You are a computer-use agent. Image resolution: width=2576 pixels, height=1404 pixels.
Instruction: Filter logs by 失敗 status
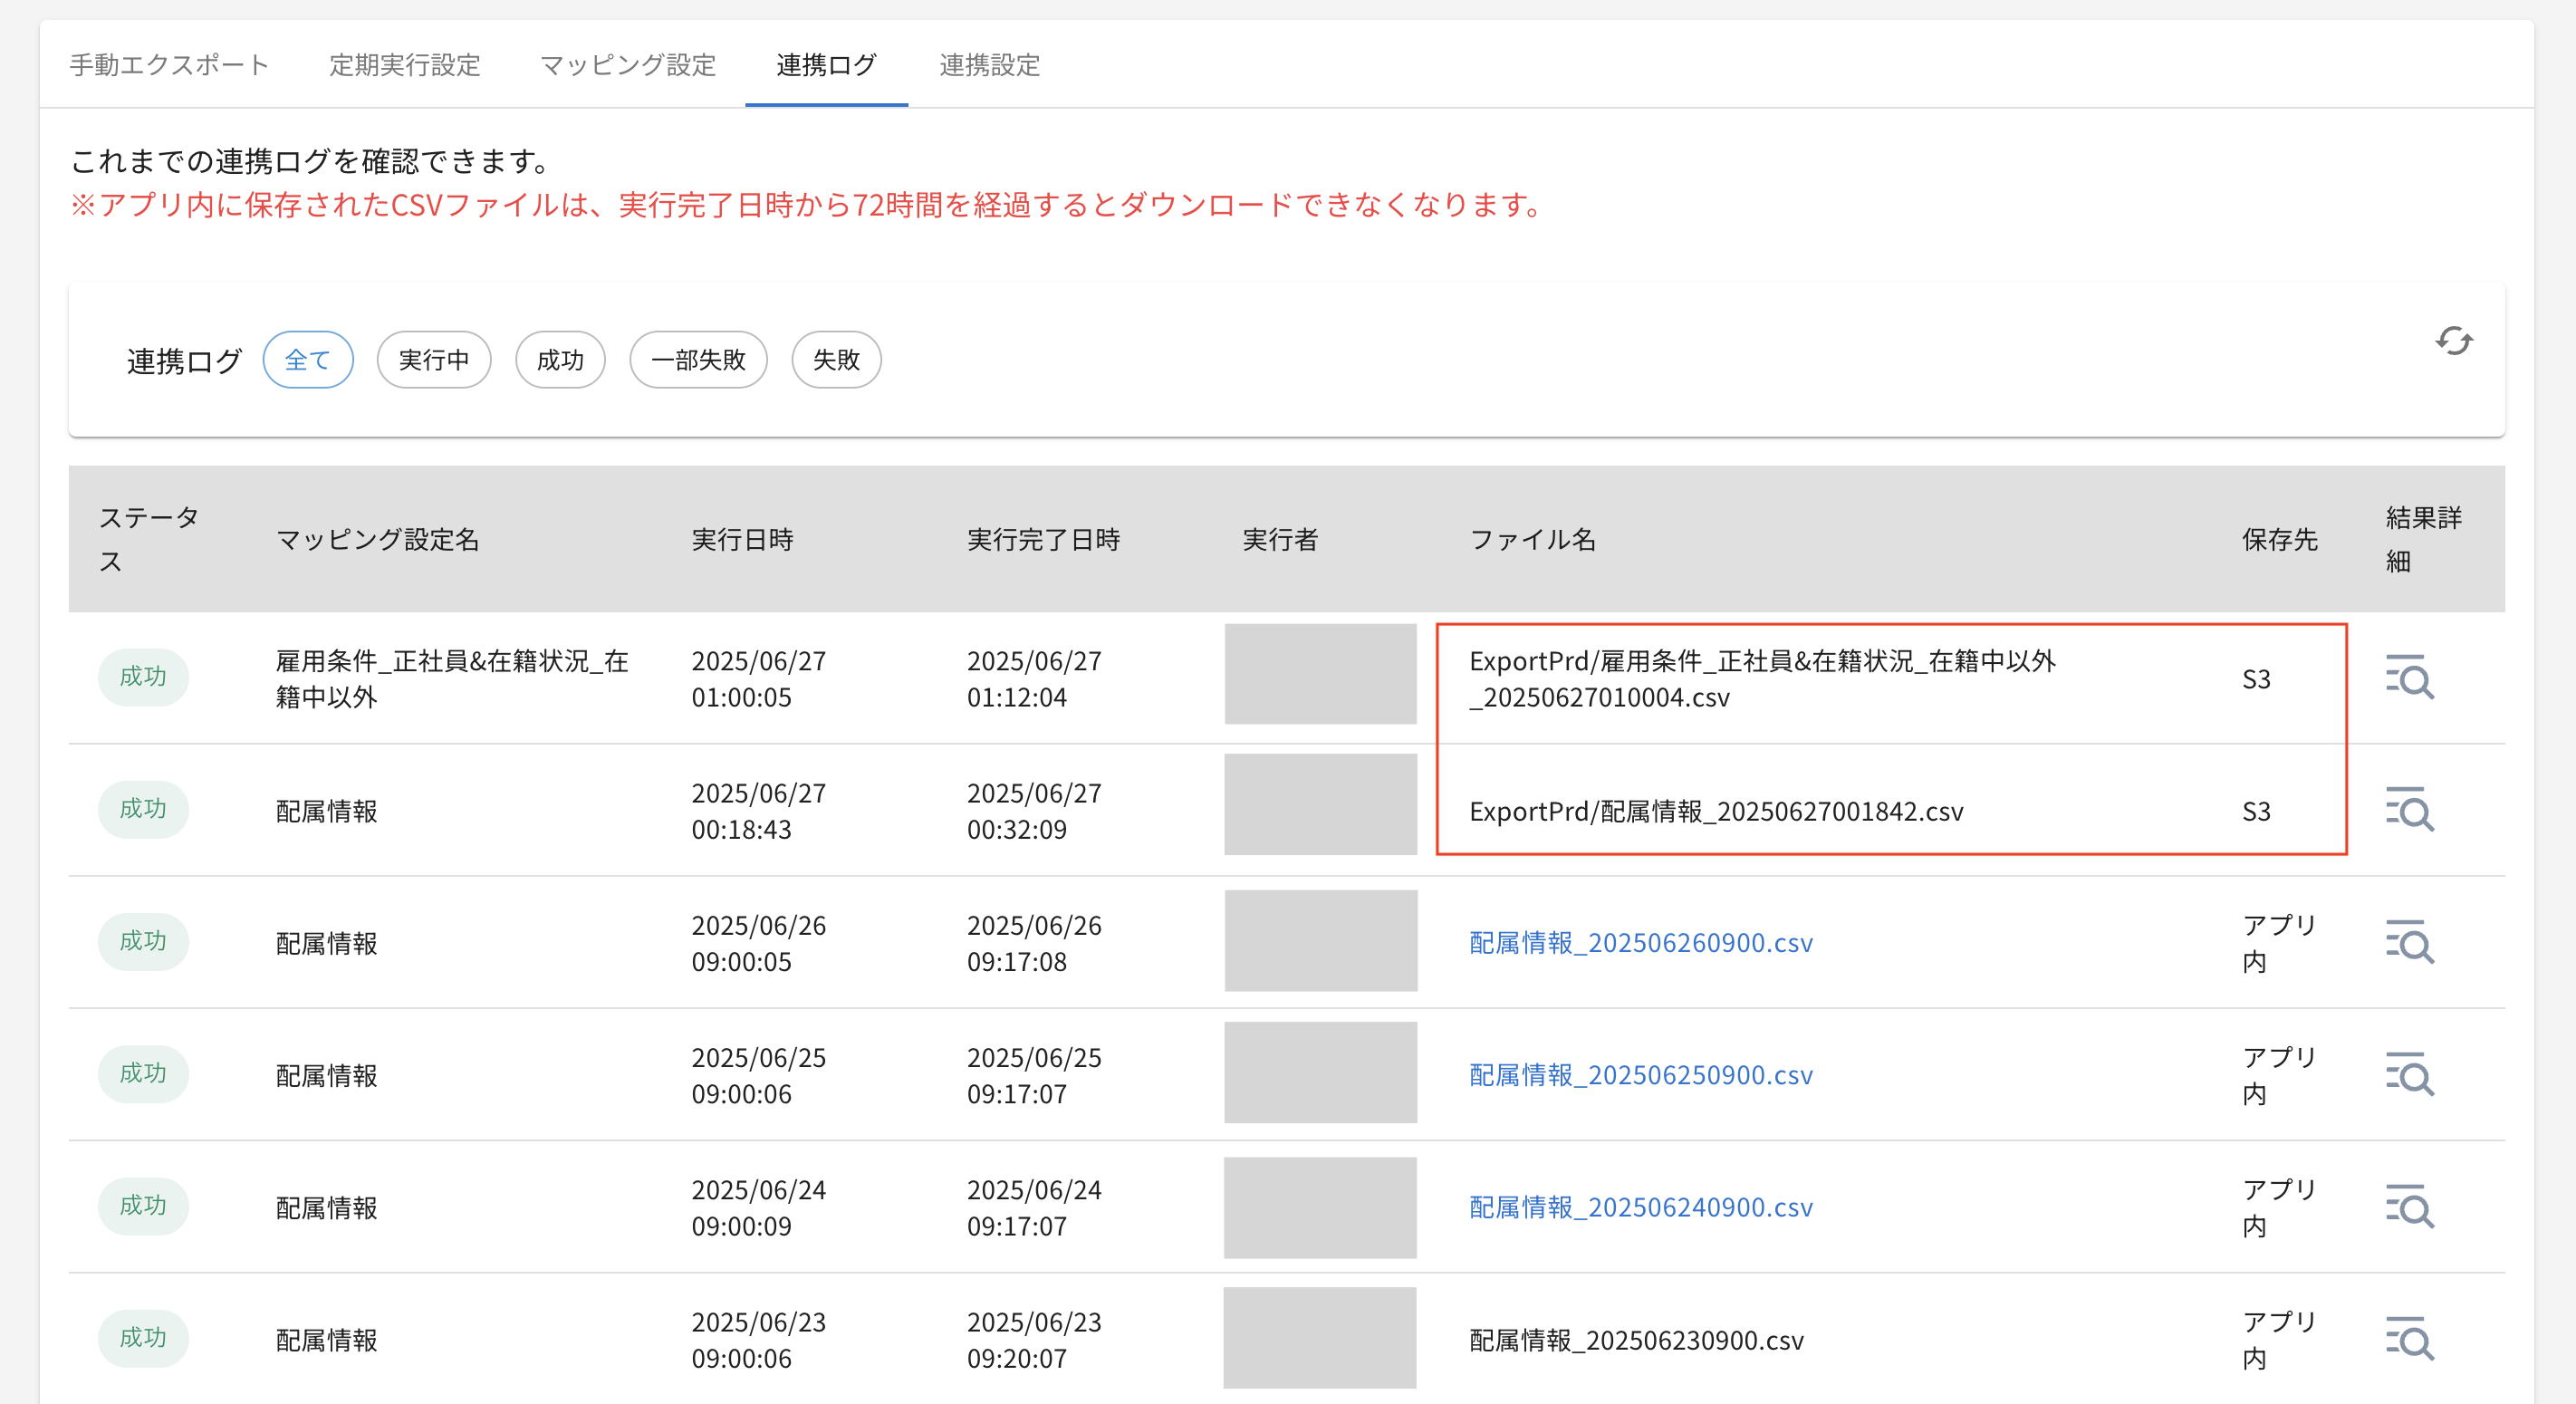point(836,360)
